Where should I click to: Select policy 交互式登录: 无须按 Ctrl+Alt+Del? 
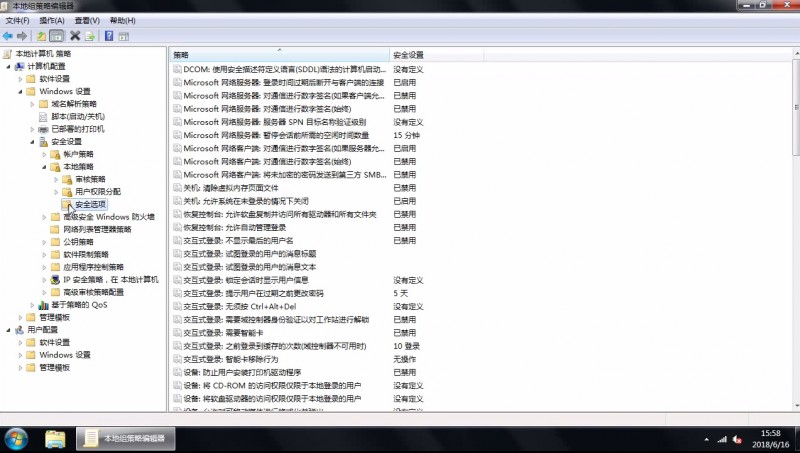[x=240, y=307]
